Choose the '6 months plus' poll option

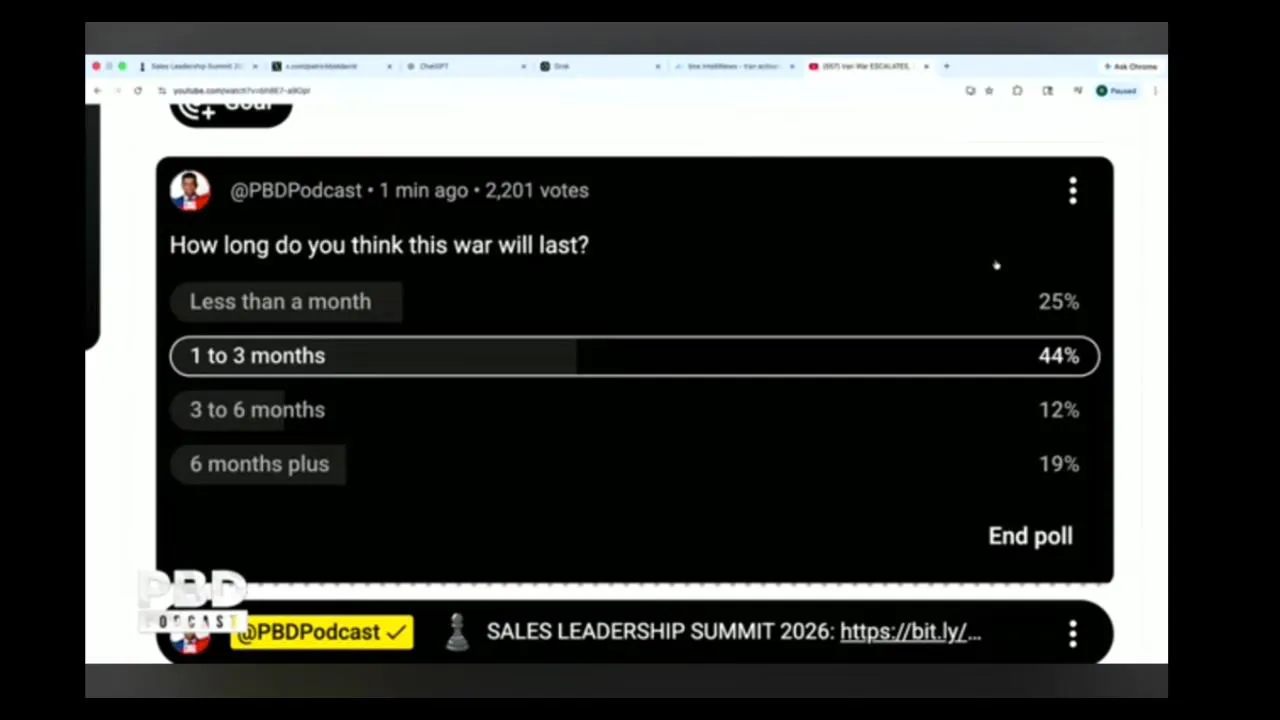[634, 464]
